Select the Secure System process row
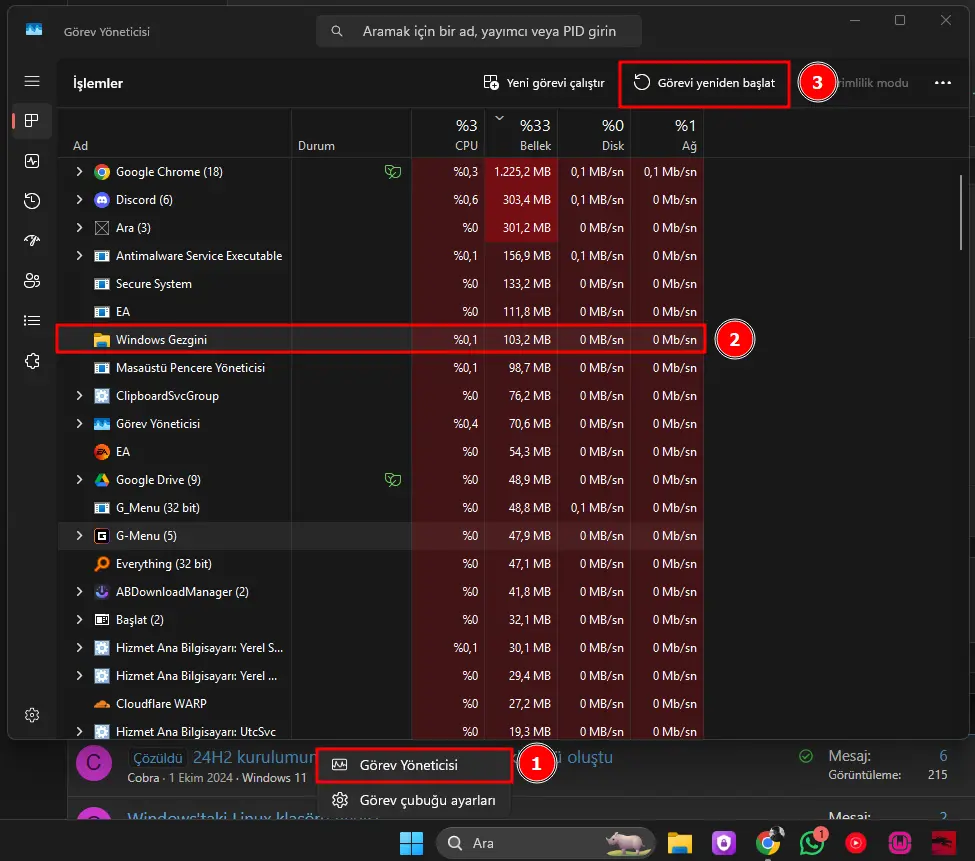975x861 pixels. pos(381,283)
